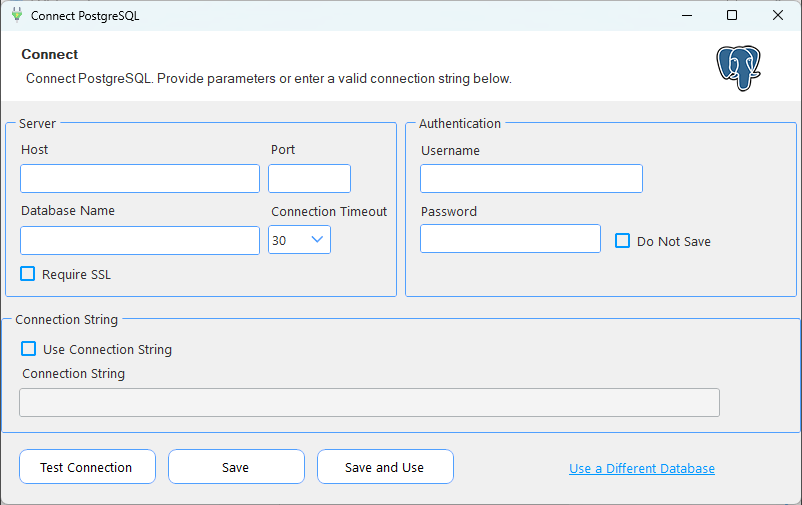The width and height of the screenshot is (802, 505).
Task: Check the Do Not Save password option
Action: click(x=622, y=240)
